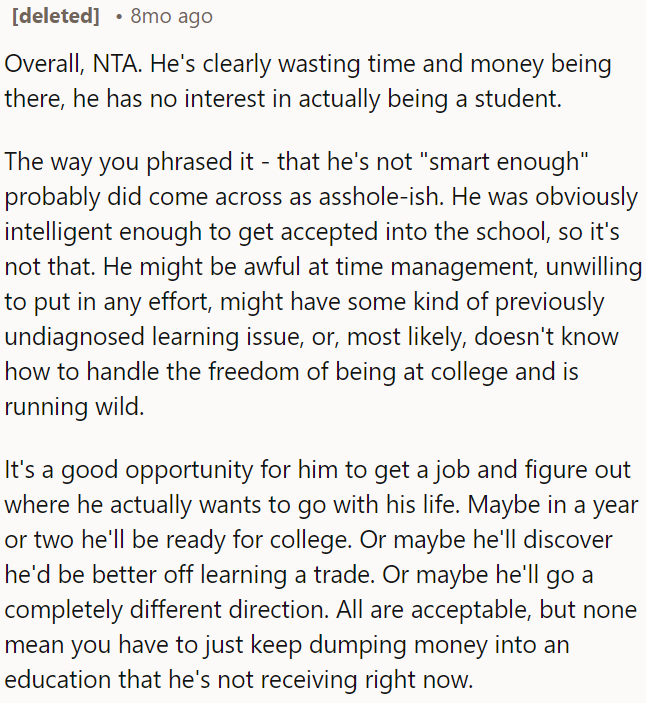The width and height of the screenshot is (646, 703).
Task: Click the [deleted] username
Action: tap(55, 16)
